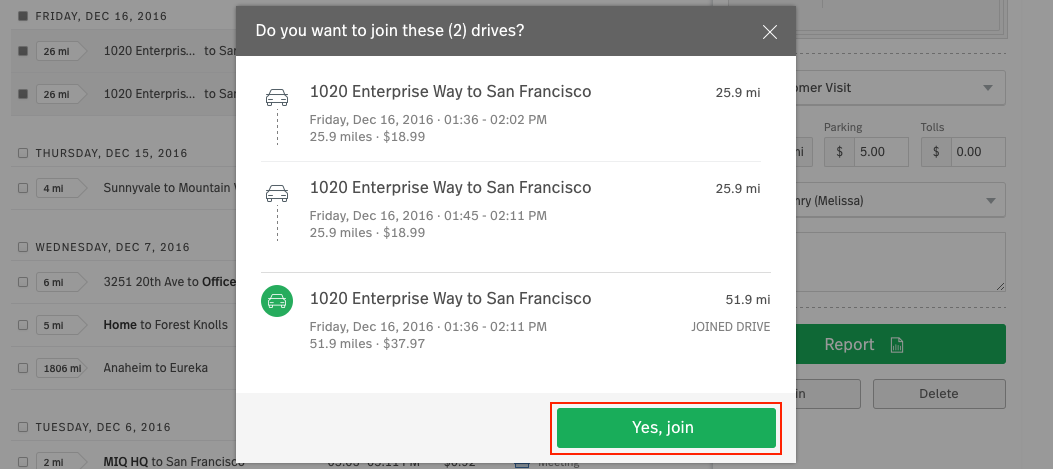Click the second drive's car icon

click(x=277, y=194)
